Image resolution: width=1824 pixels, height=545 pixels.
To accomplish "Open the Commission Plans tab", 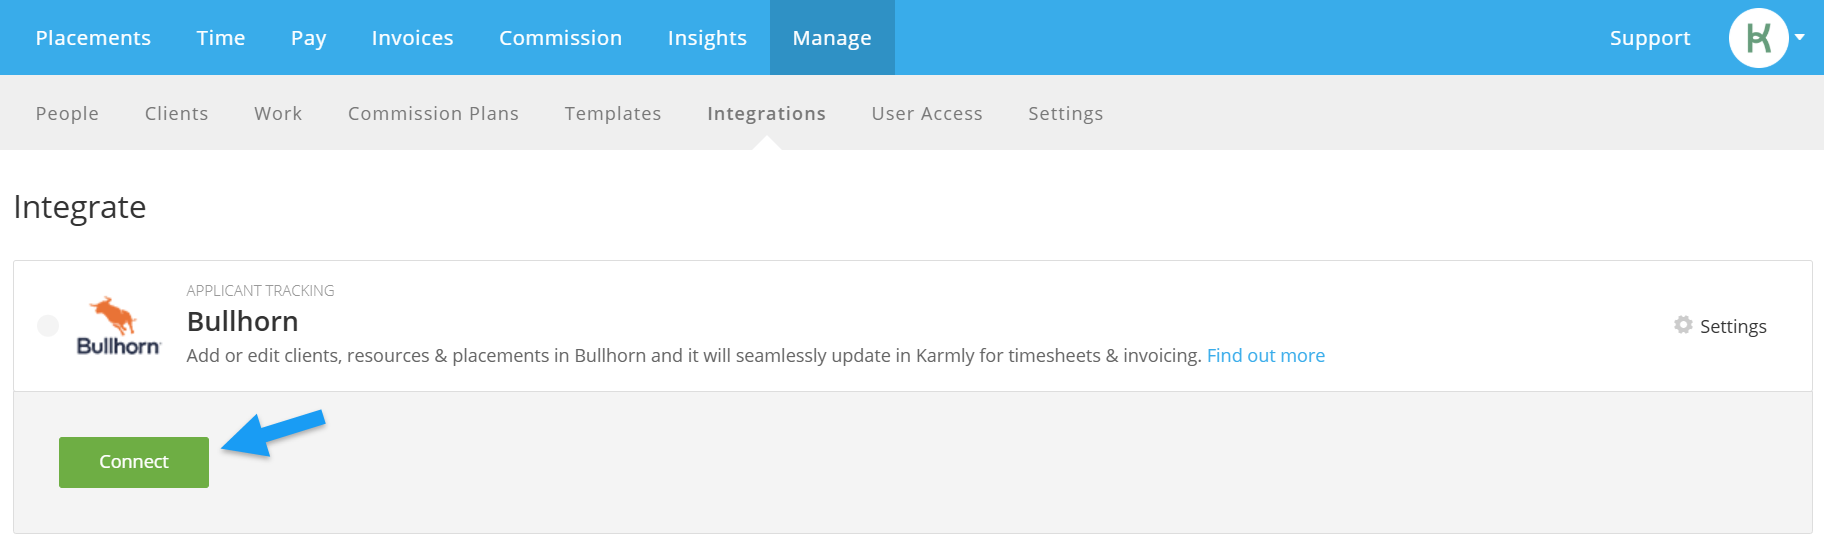I will [x=433, y=113].
